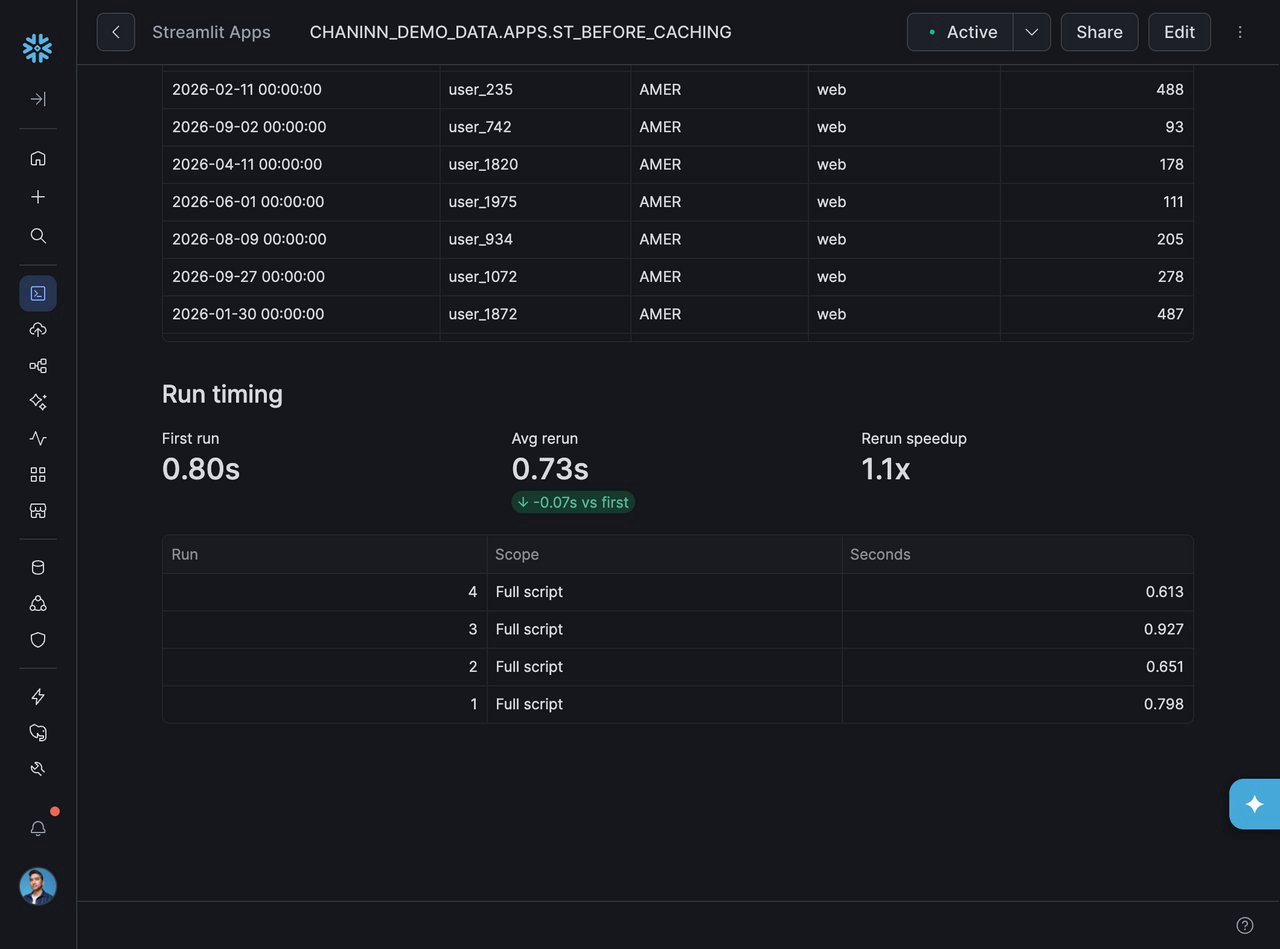Open the wrench tools icon

point(38,769)
